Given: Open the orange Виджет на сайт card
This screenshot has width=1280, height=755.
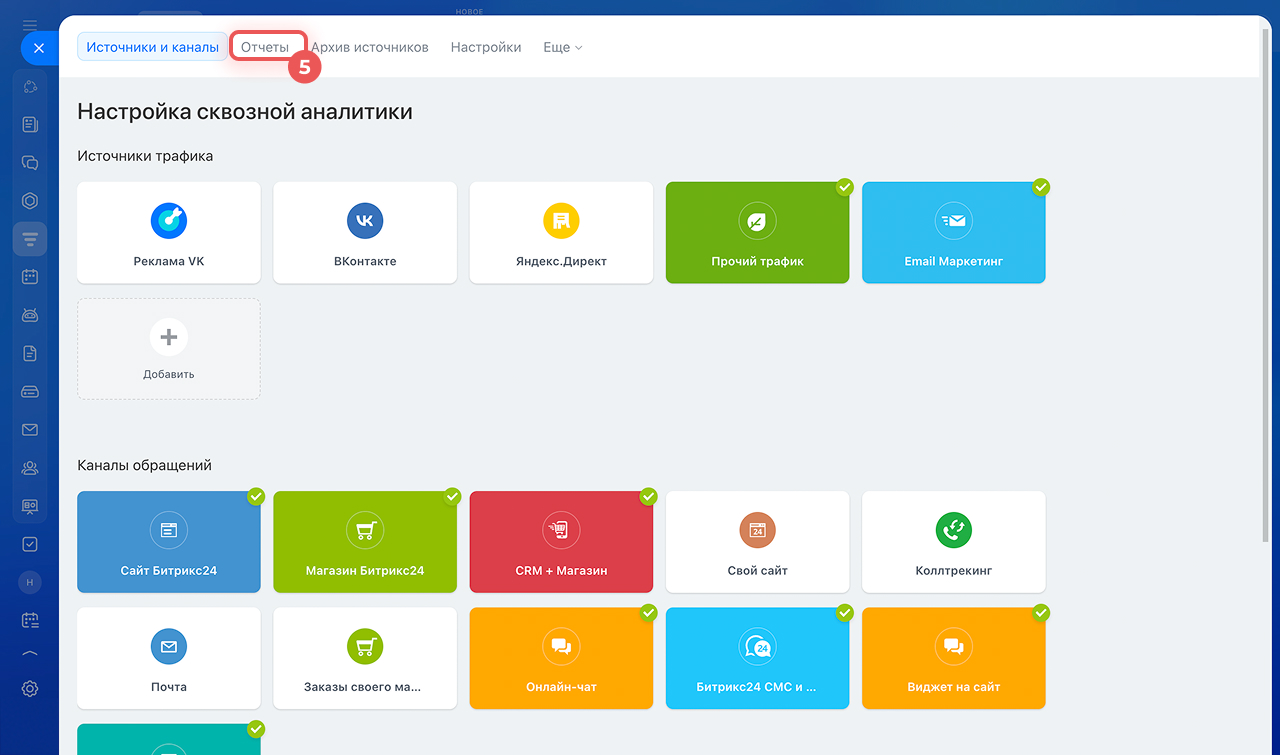Looking at the screenshot, I should [953, 658].
